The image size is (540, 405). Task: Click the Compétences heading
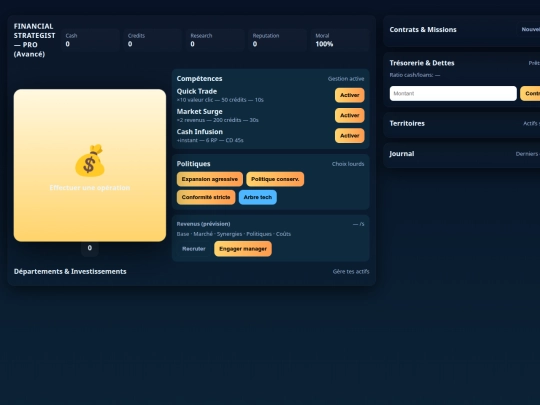(199, 79)
